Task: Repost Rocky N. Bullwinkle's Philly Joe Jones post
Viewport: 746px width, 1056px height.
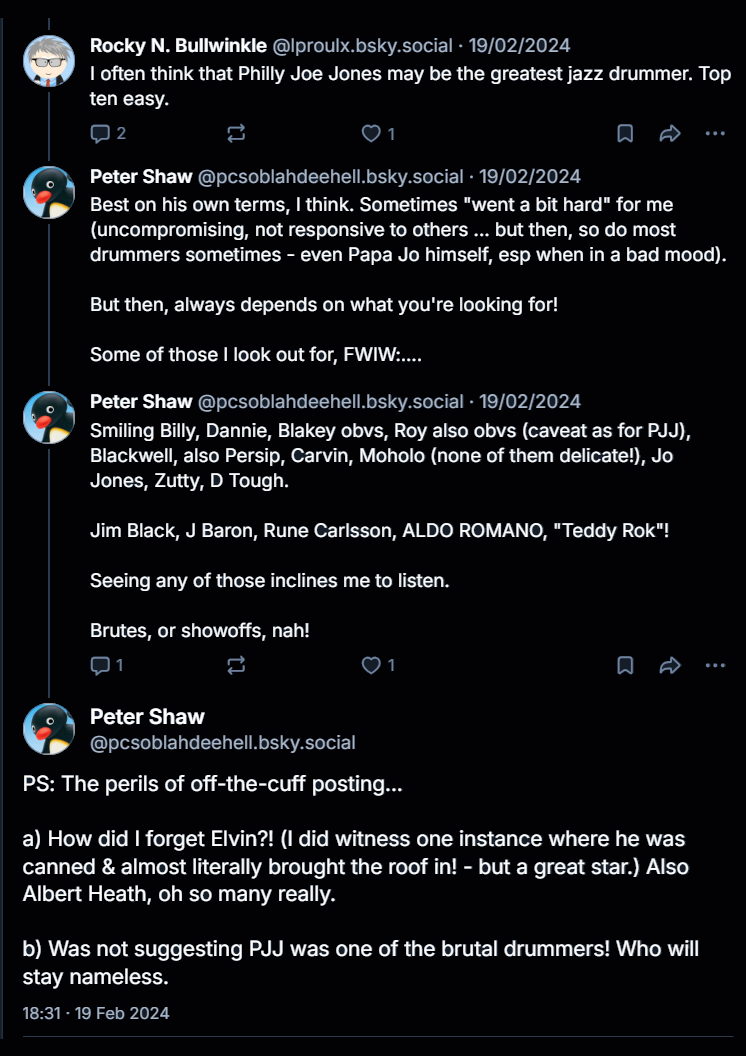Action: click(237, 134)
